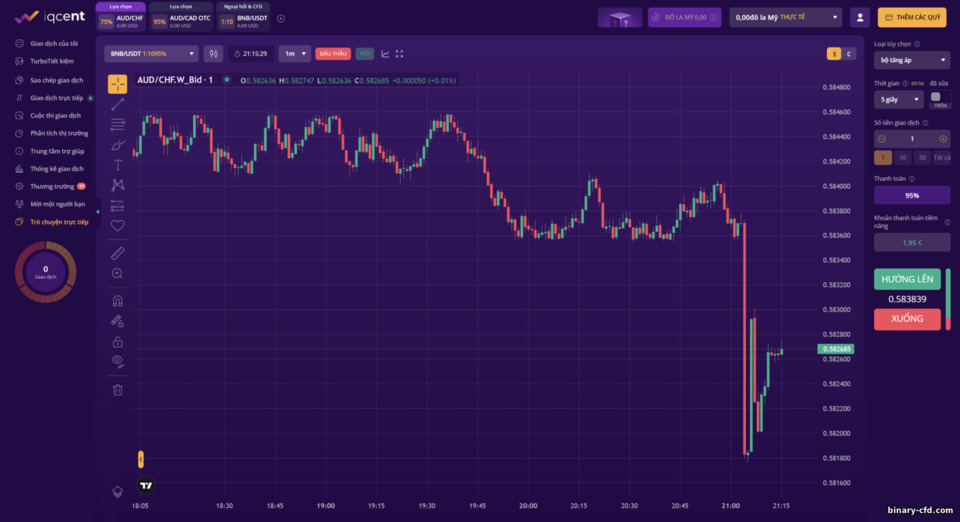Toggle the lock all drawings icon

click(118, 341)
